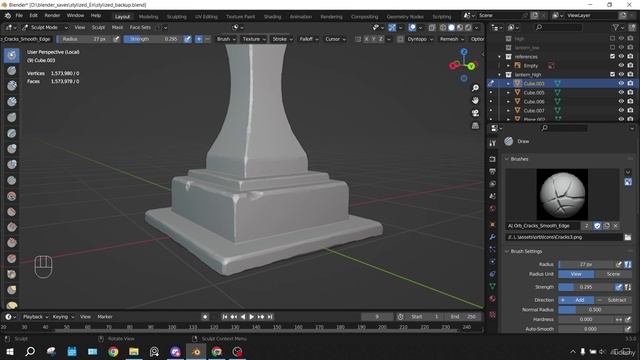Viewport: 640px width, 360px height.
Task: Select solid viewport shading mode
Action: (x=451, y=28)
